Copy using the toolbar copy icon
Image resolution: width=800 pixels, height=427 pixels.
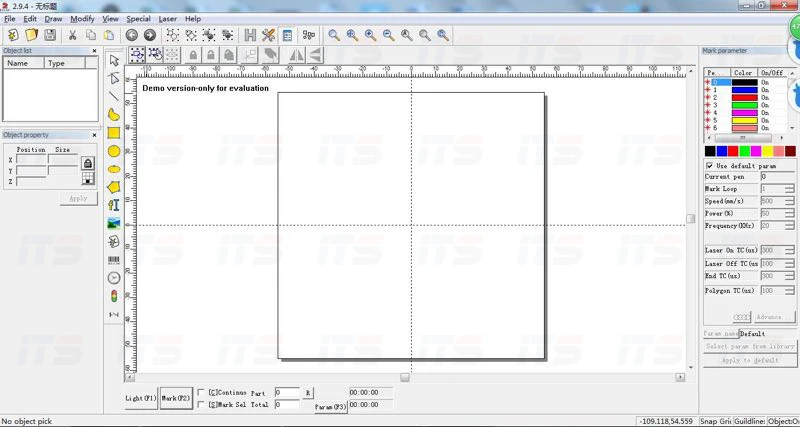point(91,35)
